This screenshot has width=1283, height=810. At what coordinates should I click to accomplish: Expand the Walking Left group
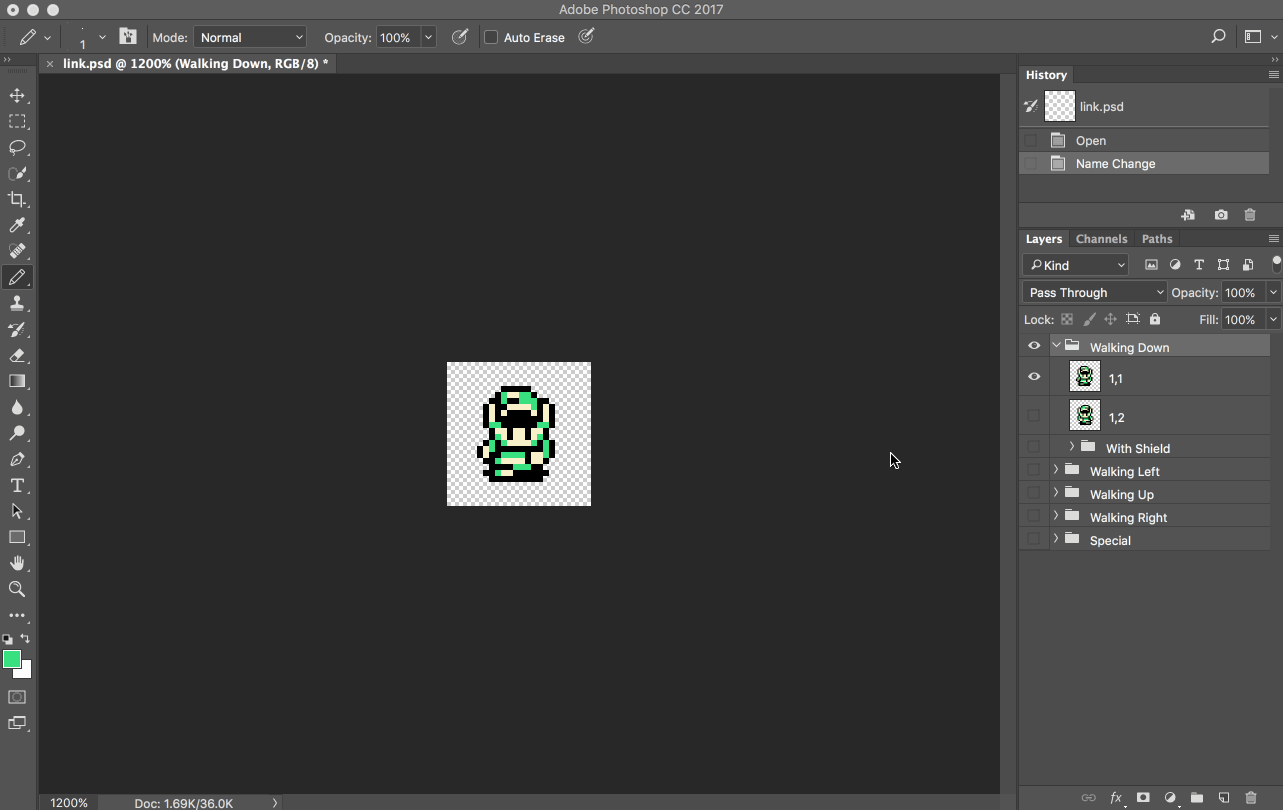click(1056, 470)
